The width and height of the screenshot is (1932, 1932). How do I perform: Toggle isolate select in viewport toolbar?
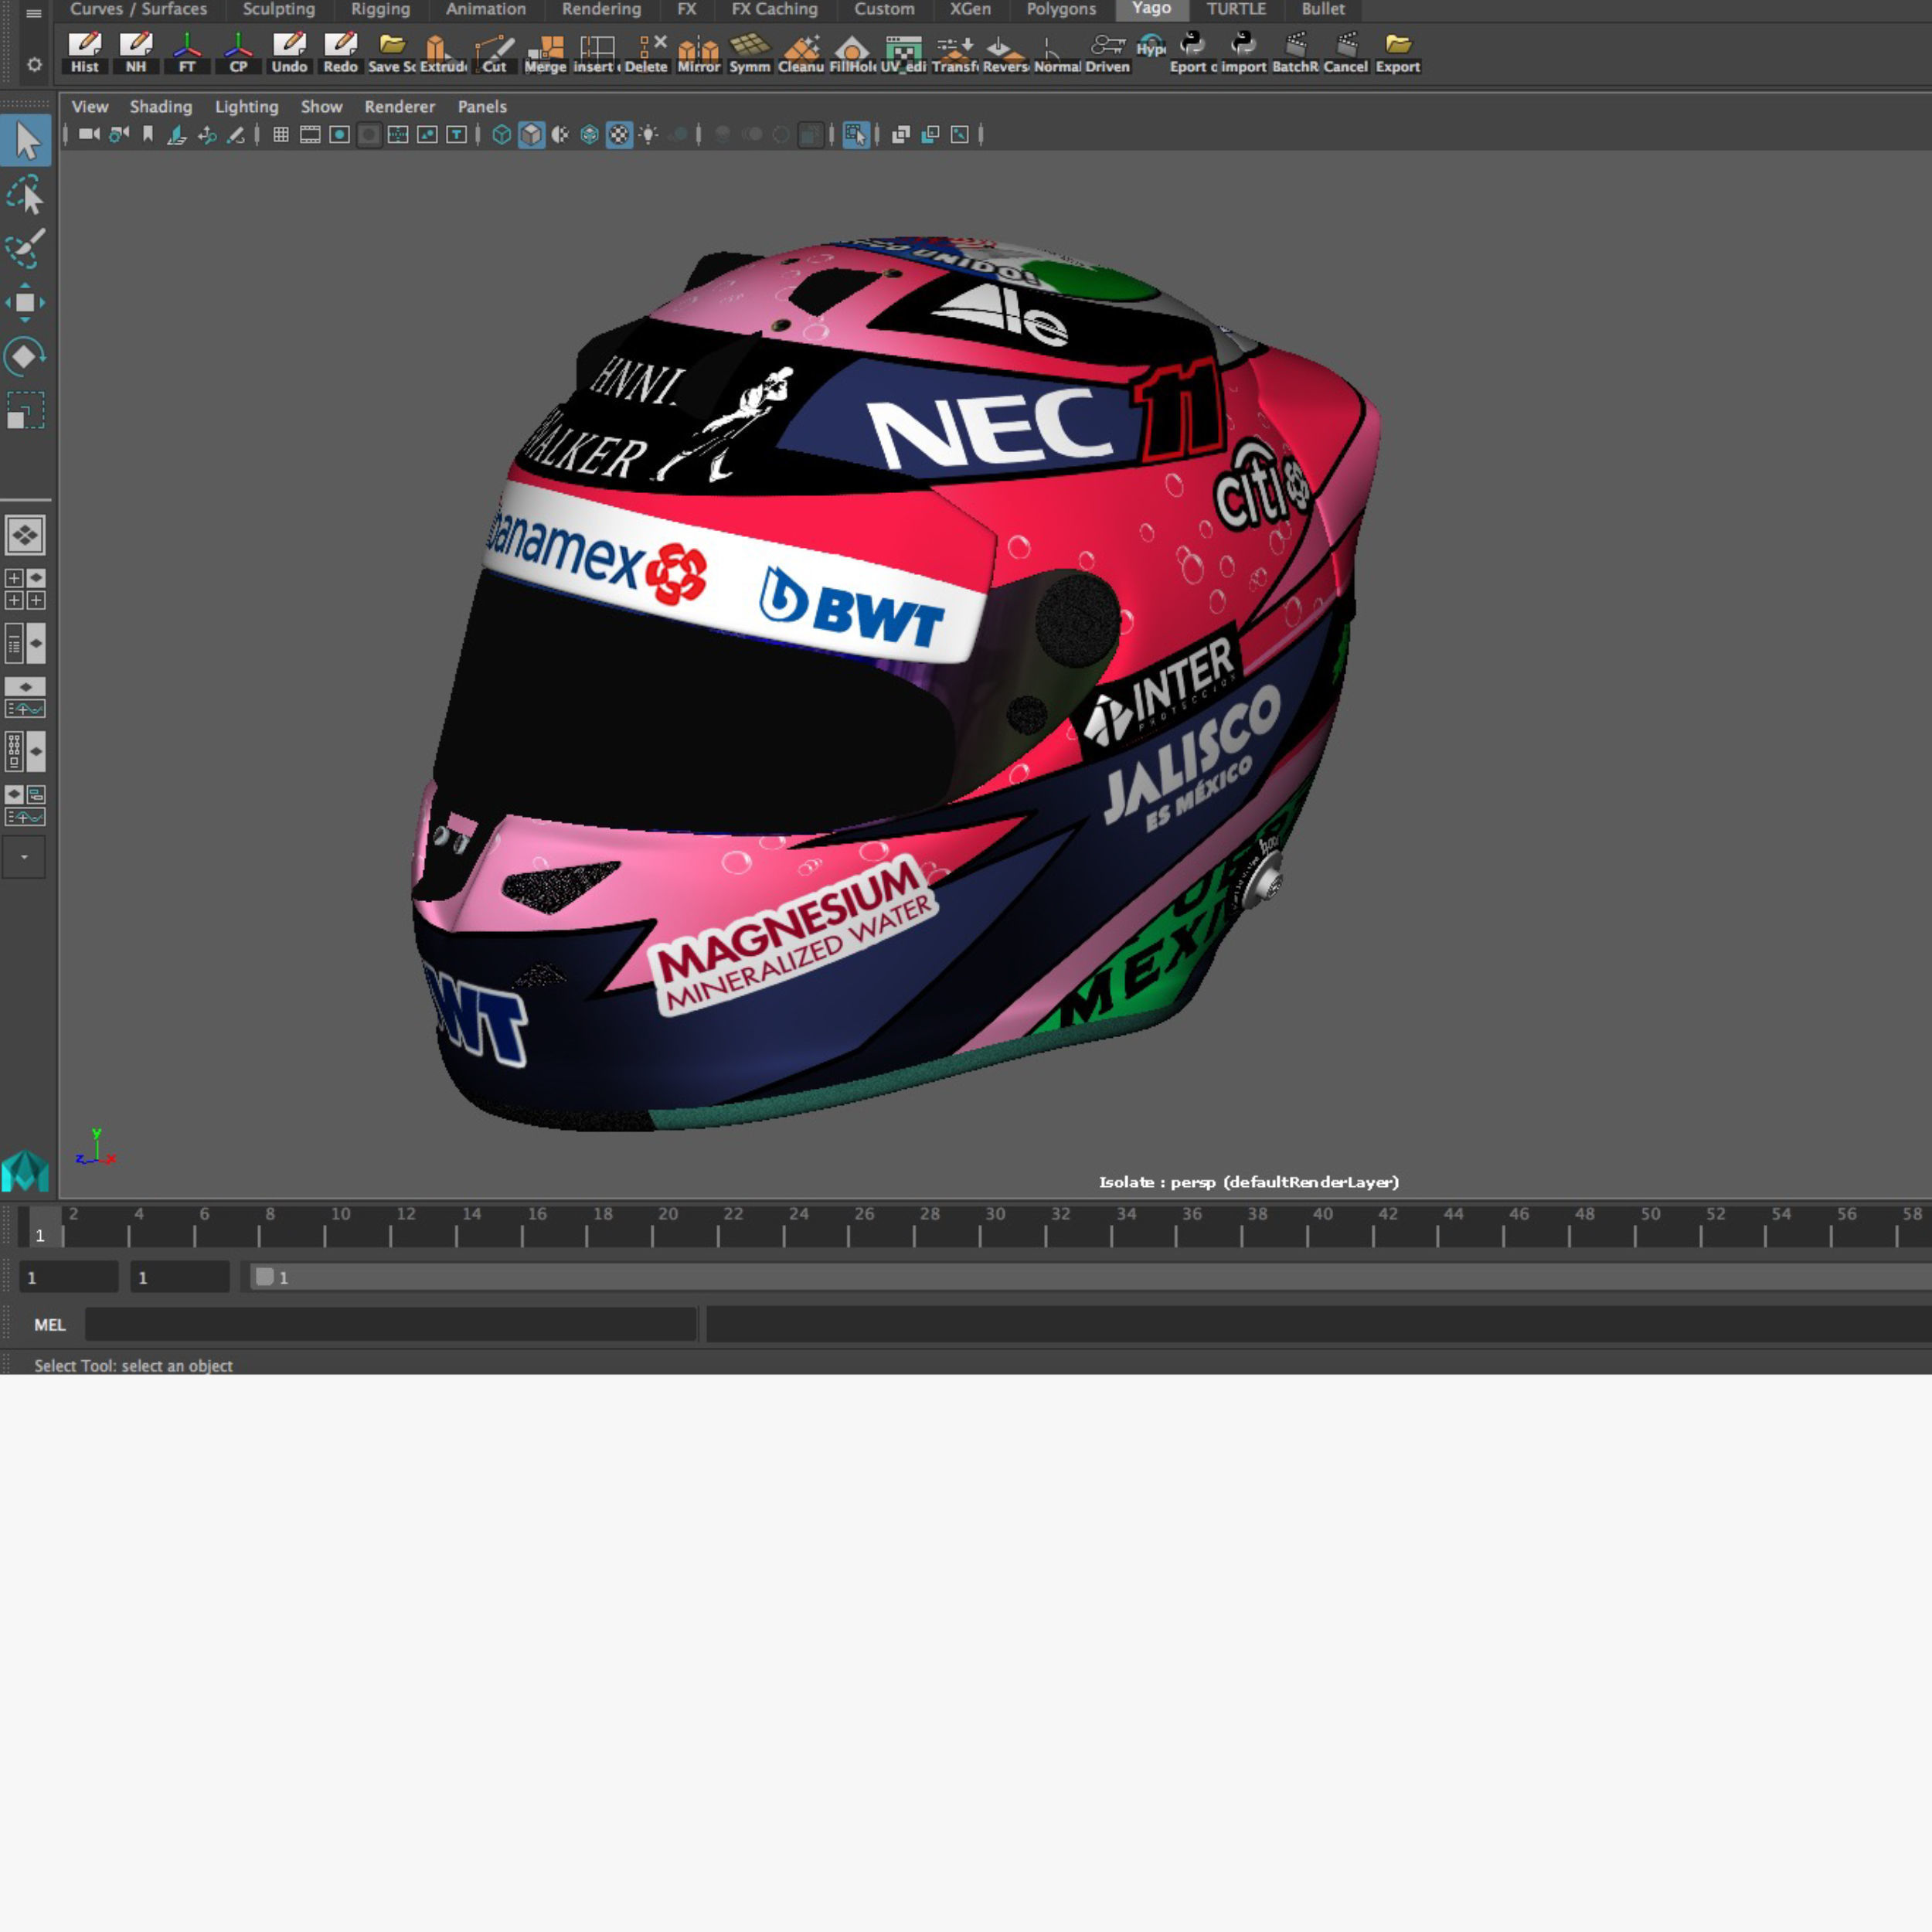pos(856,134)
